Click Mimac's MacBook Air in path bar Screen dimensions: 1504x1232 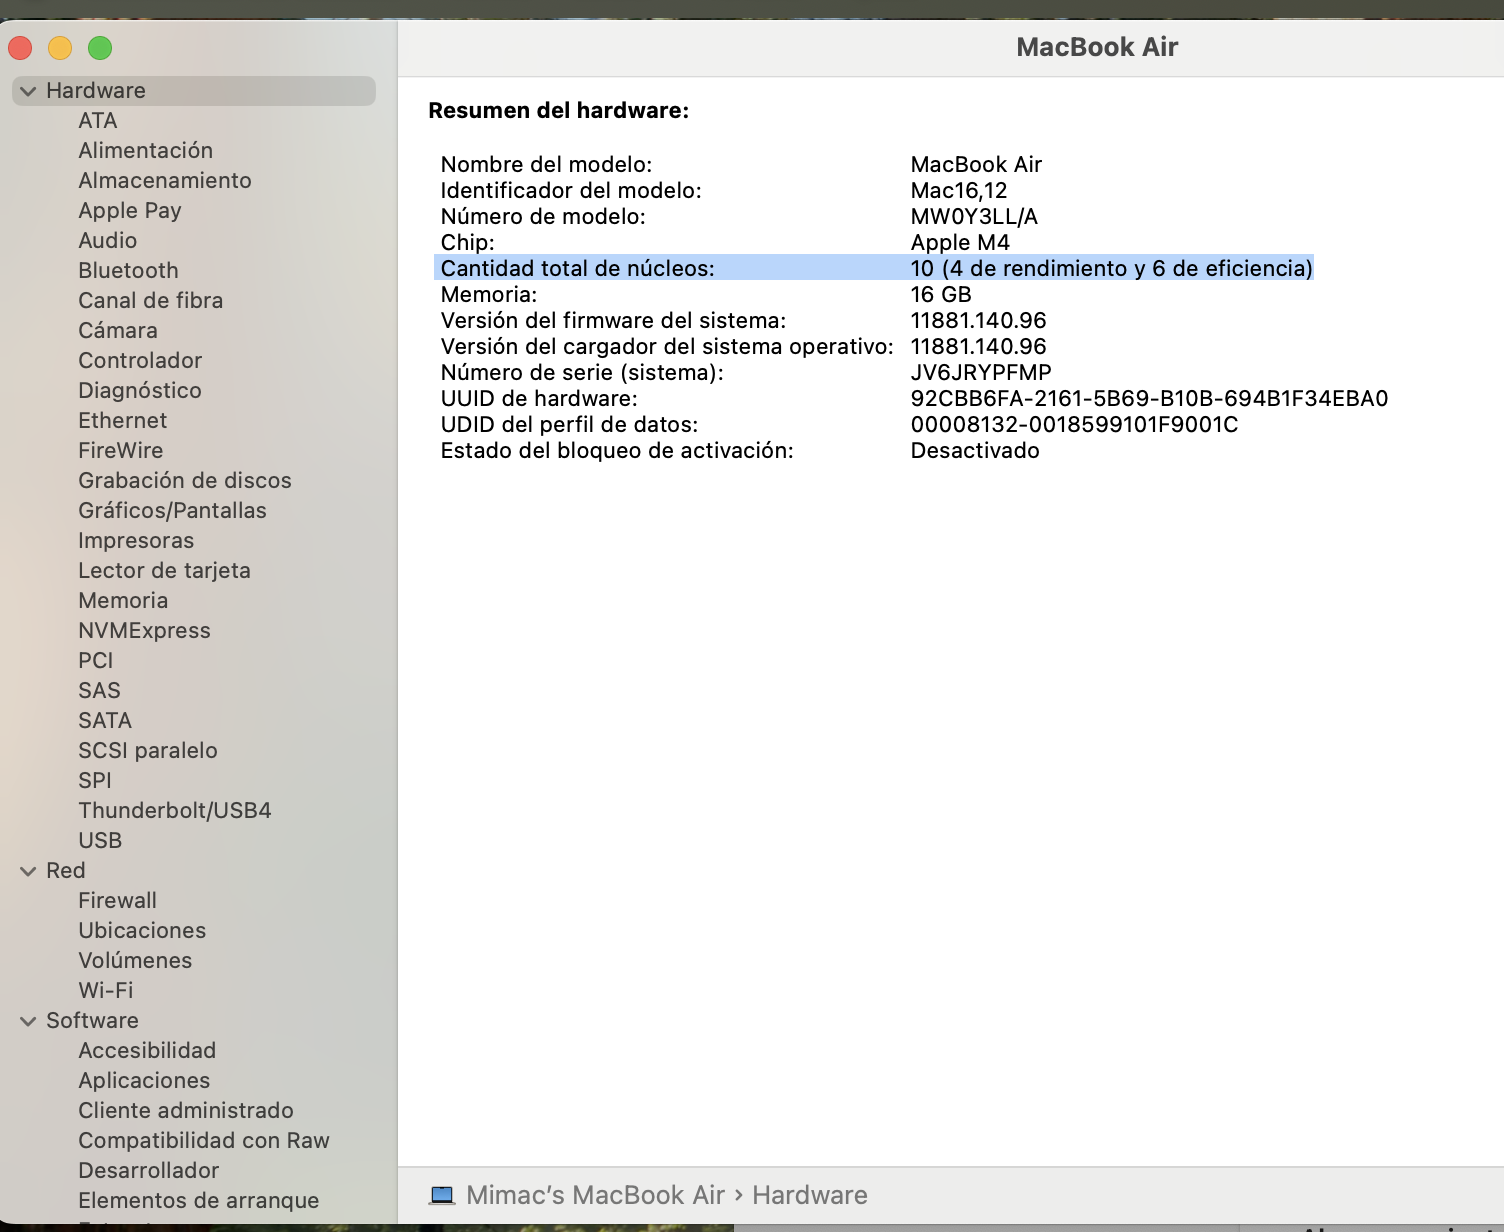click(x=595, y=1195)
